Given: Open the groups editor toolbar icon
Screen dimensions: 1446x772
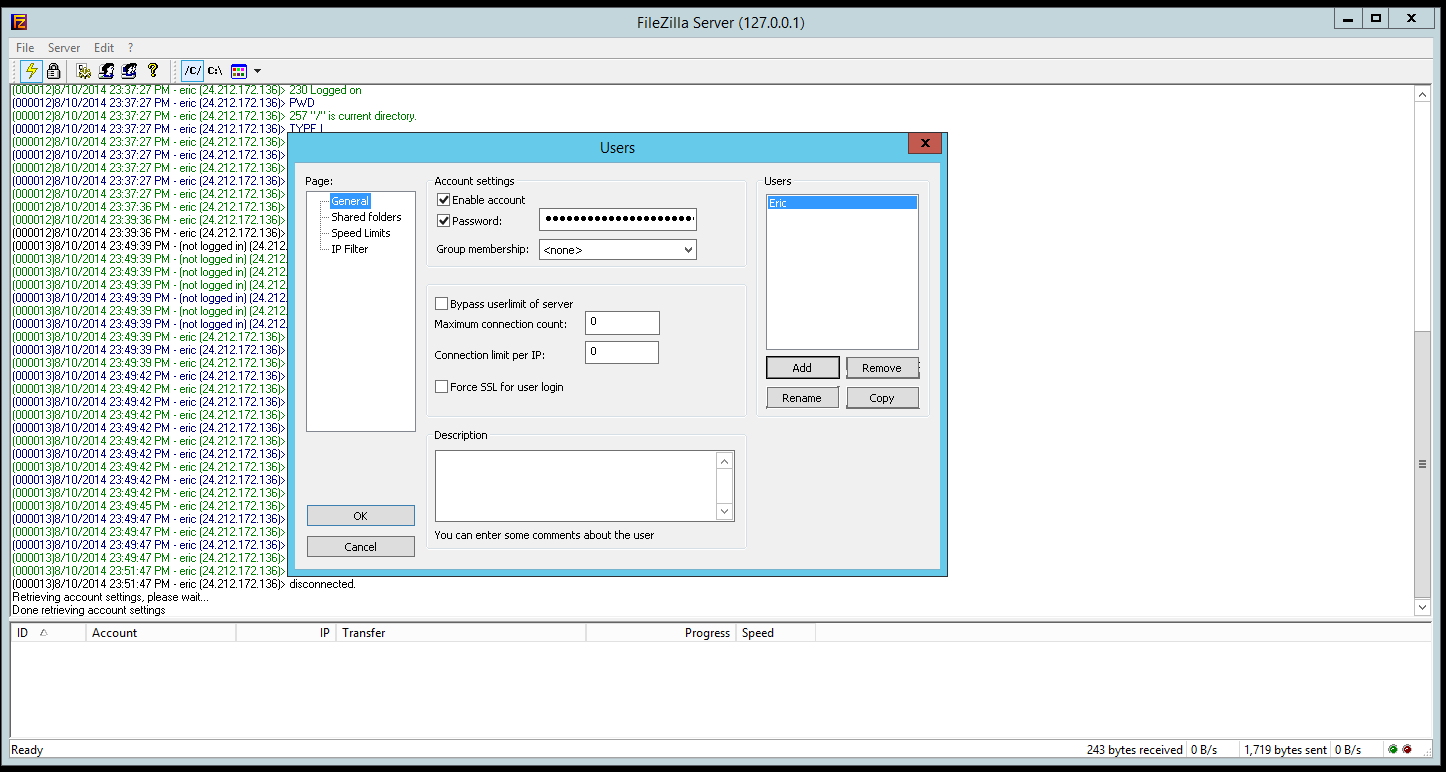Looking at the screenshot, I should (129, 71).
